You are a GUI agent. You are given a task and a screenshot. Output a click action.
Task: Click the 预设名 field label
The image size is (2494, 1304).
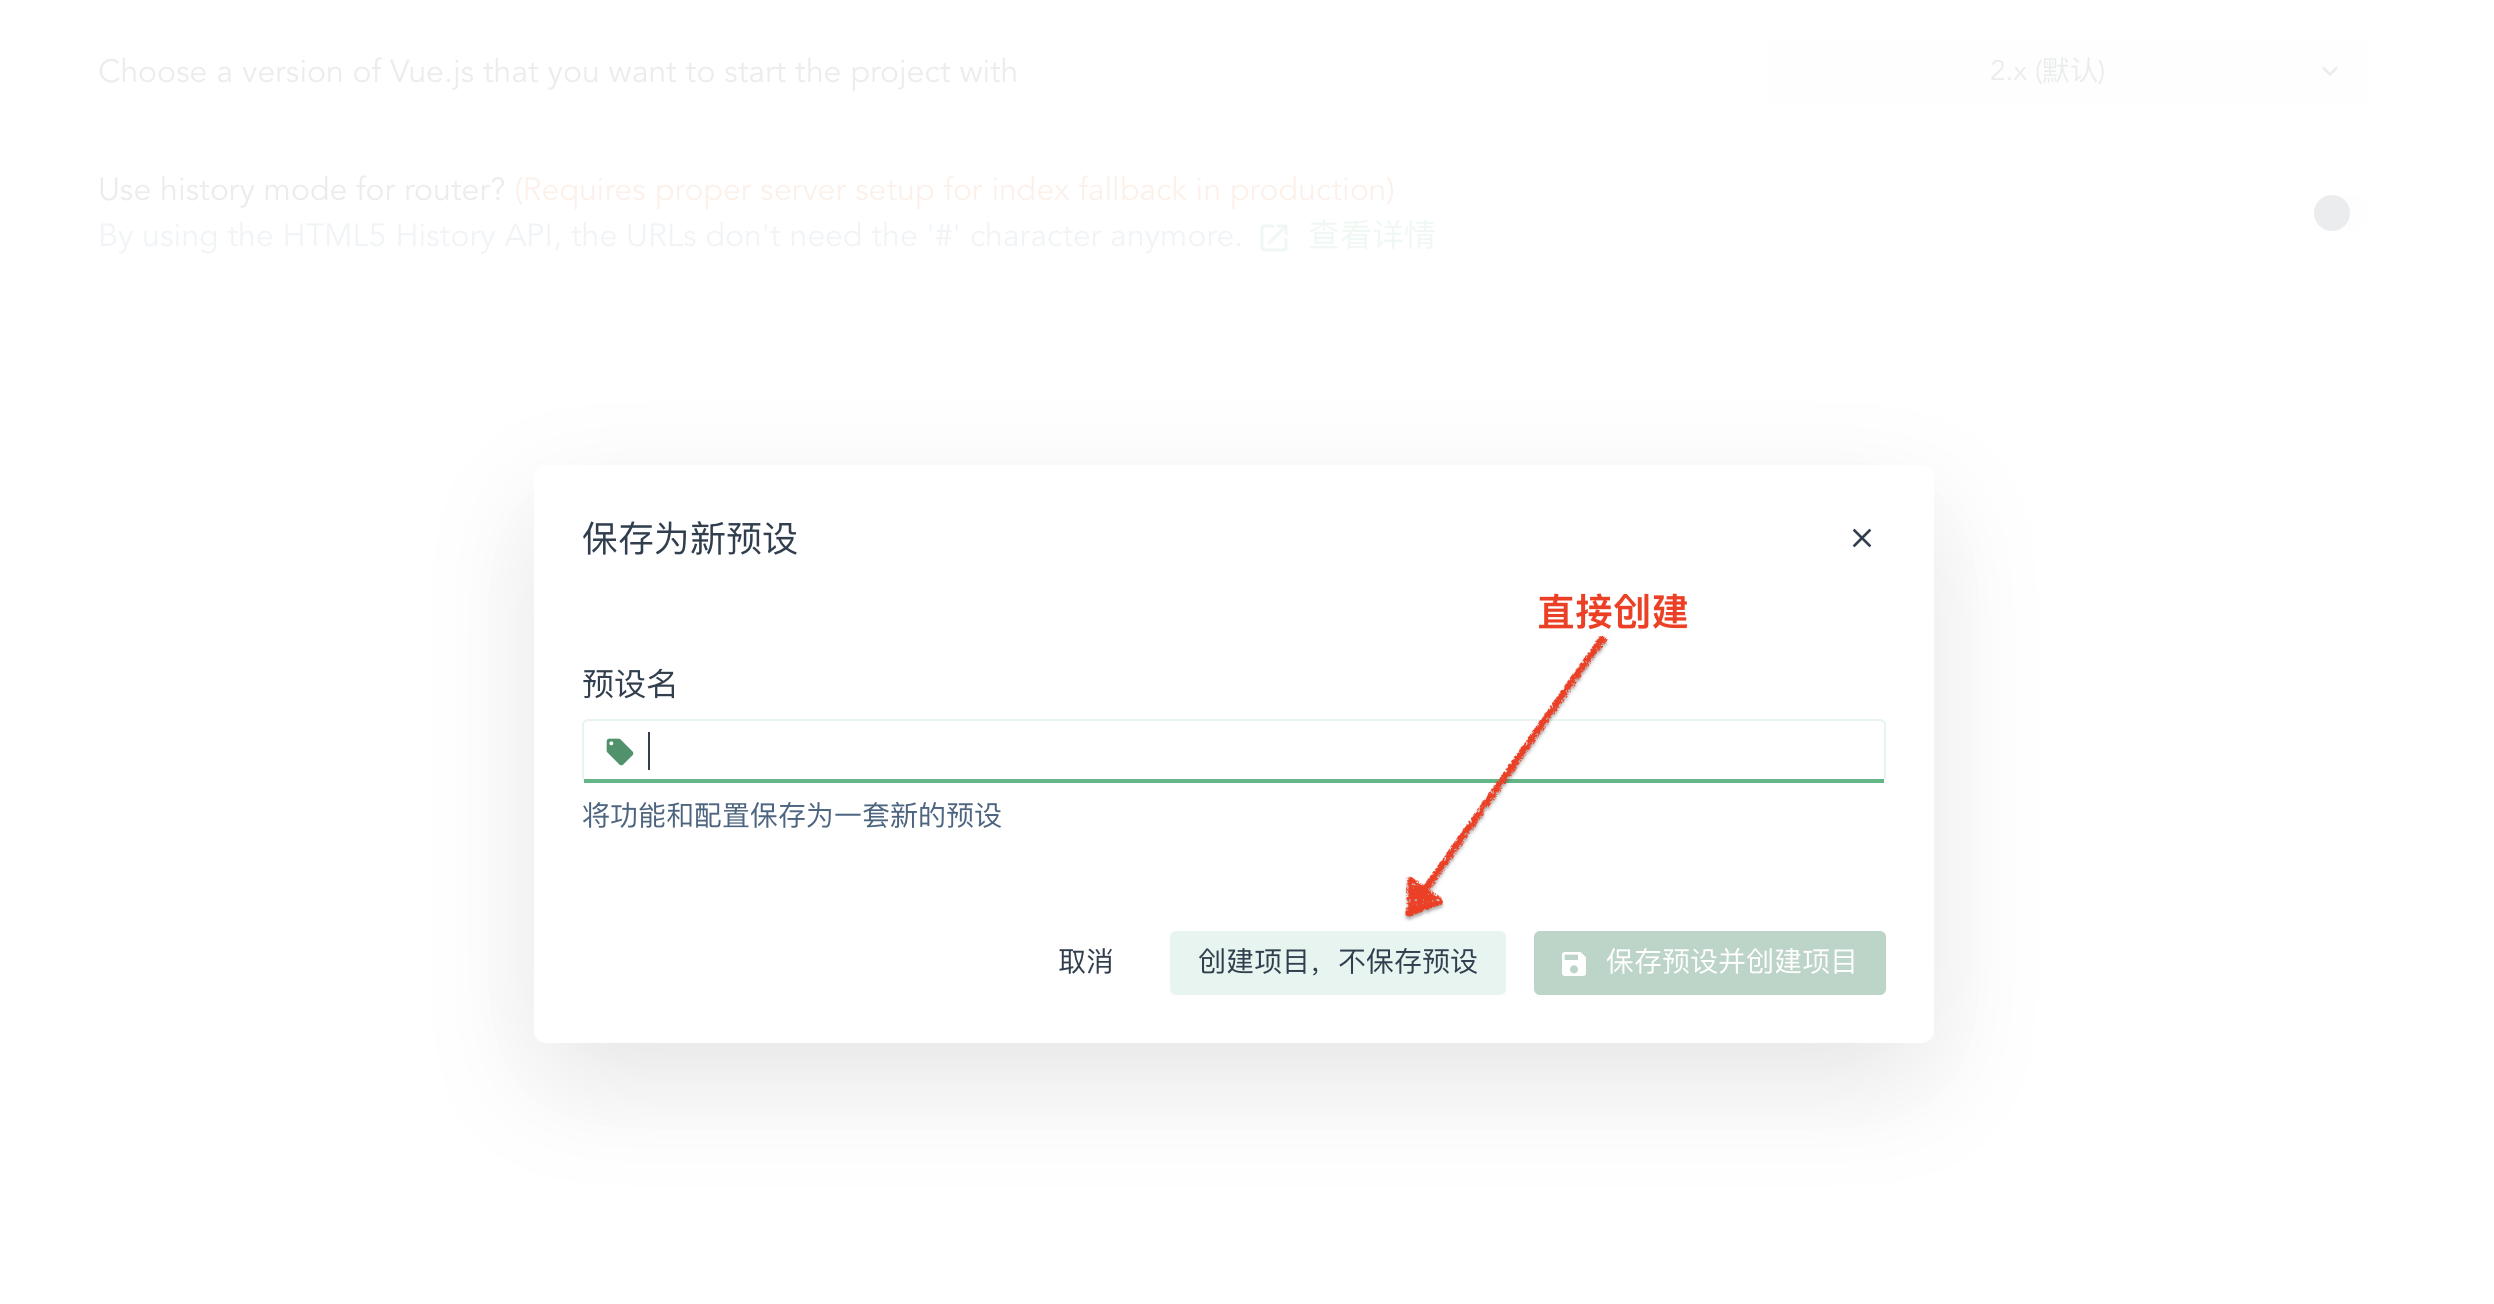coord(629,685)
